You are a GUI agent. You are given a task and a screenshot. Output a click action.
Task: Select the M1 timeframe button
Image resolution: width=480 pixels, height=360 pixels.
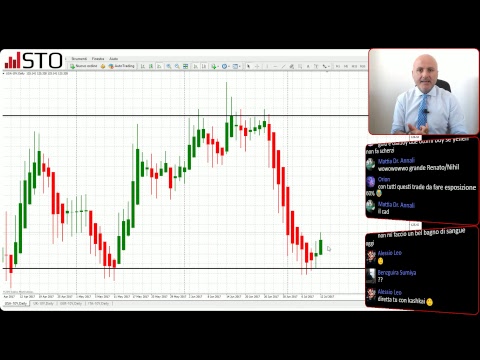338,66
